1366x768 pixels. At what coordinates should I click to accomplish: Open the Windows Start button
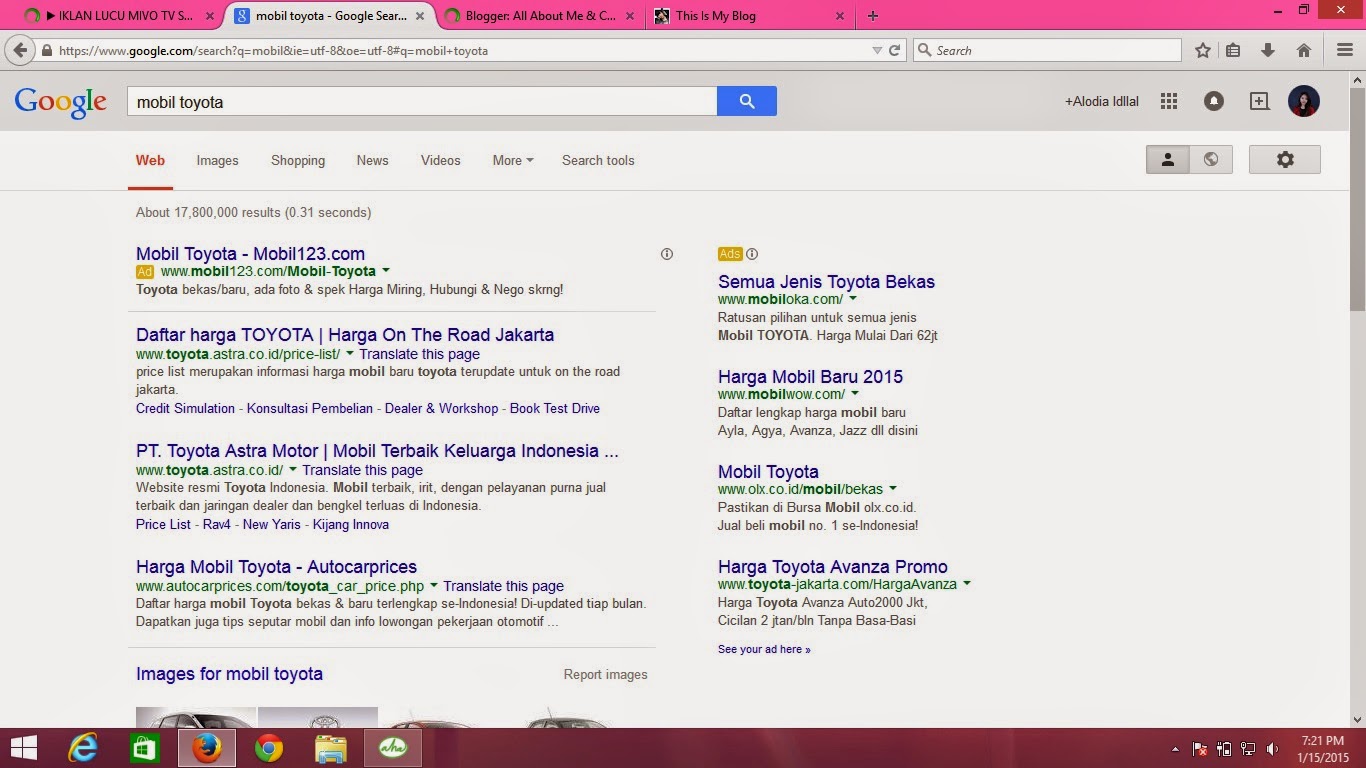(x=23, y=748)
